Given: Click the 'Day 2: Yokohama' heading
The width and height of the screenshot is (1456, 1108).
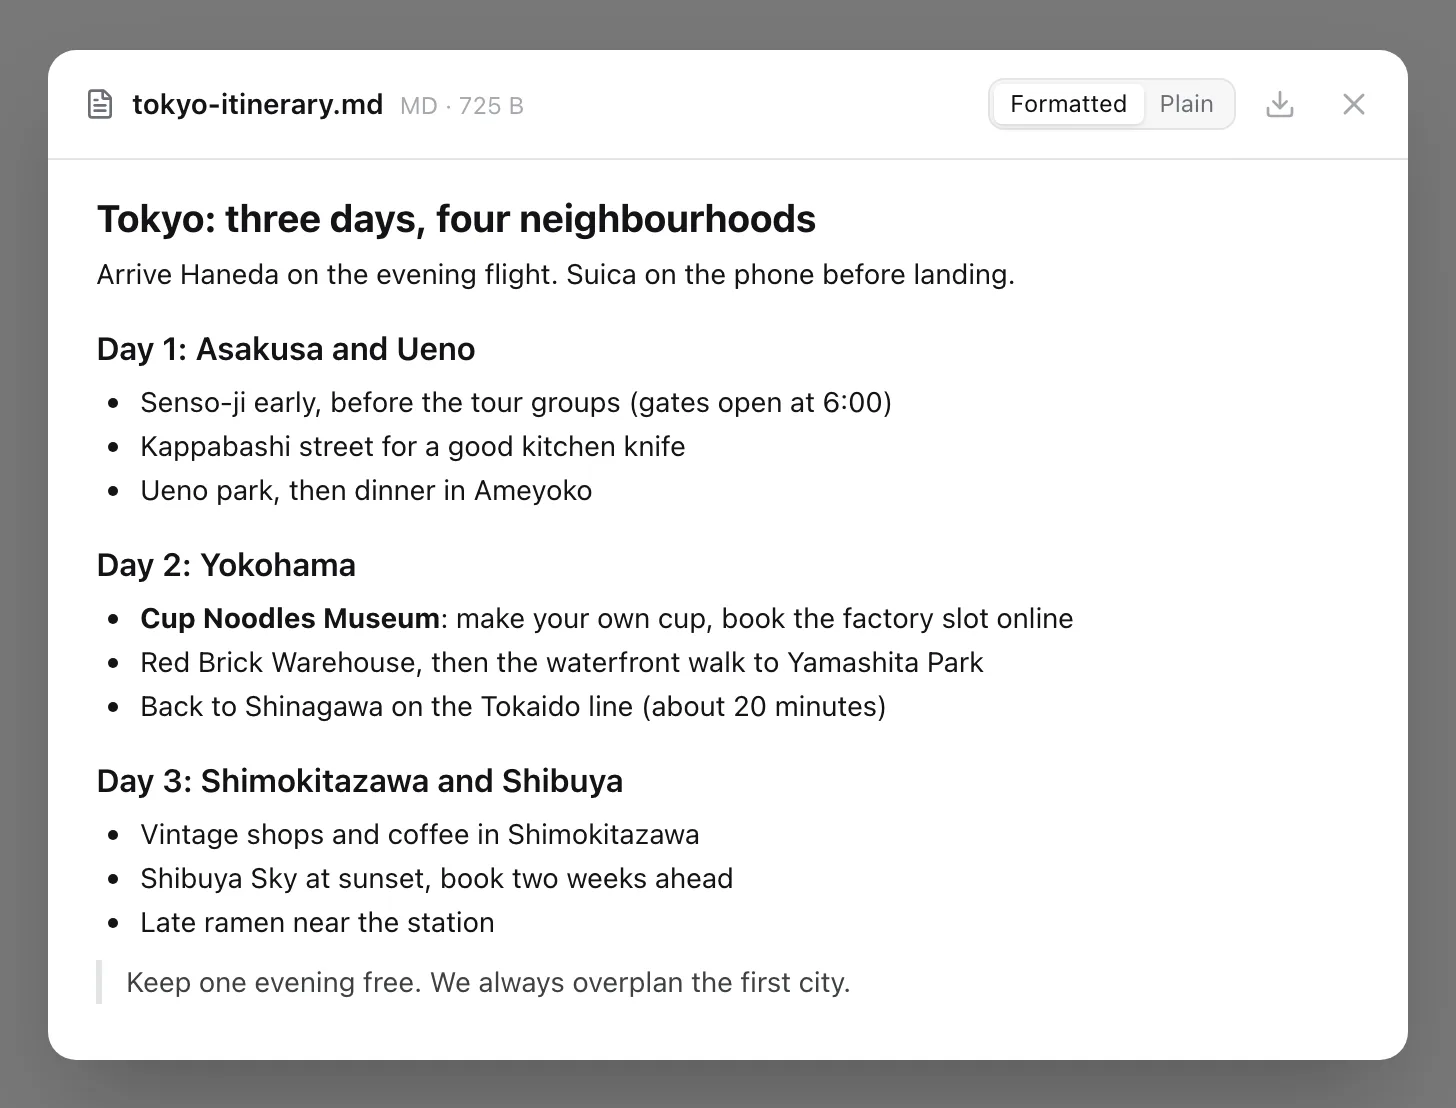Looking at the screenshot, I should point(226,565).
